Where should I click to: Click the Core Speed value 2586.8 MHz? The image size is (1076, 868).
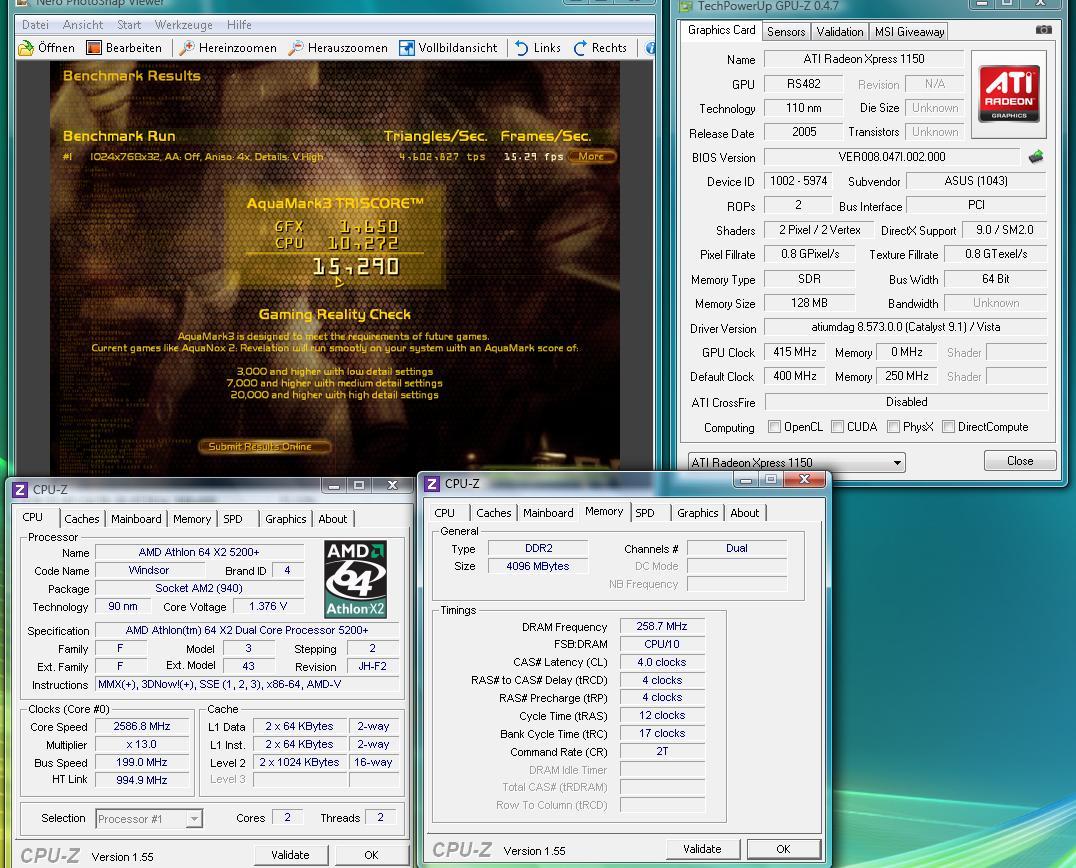[x=142, y=727]
